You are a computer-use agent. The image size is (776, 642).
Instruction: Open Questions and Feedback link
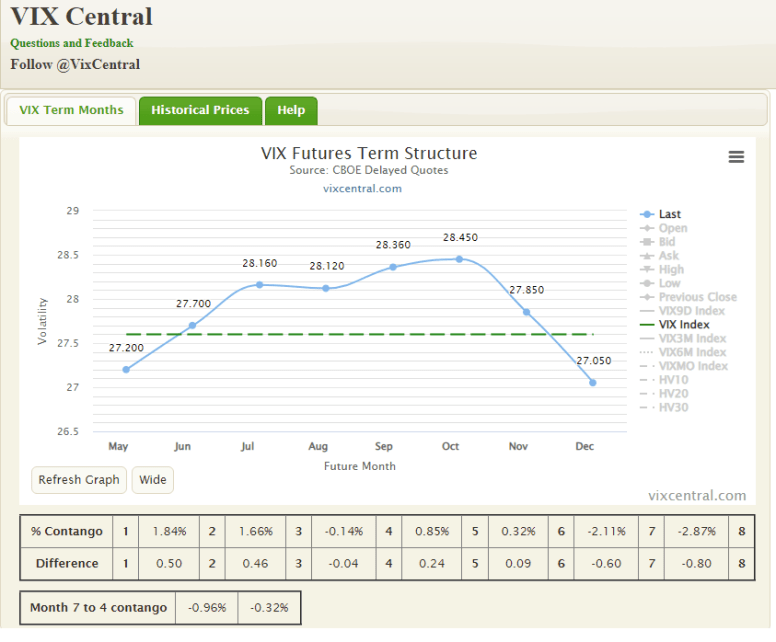point(71,43)
